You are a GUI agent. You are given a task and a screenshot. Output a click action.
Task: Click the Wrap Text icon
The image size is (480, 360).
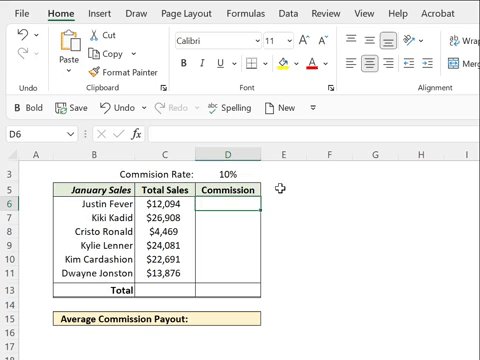(454, 41)
